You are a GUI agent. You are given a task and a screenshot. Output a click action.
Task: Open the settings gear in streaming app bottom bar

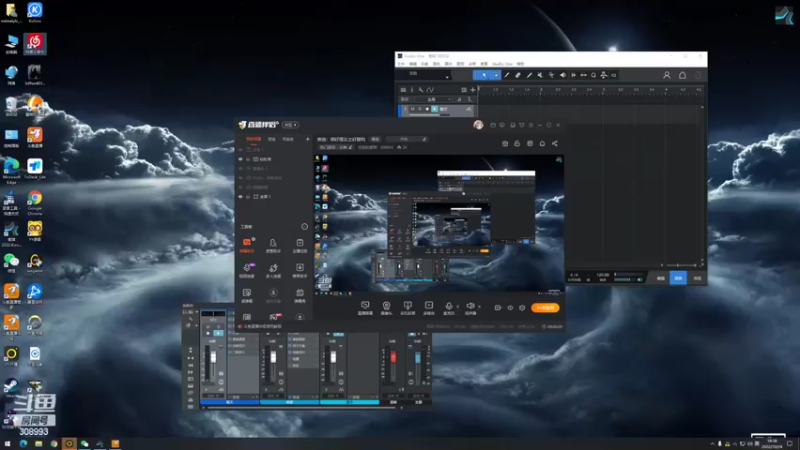pyautogui.click(x=522, y=308)
